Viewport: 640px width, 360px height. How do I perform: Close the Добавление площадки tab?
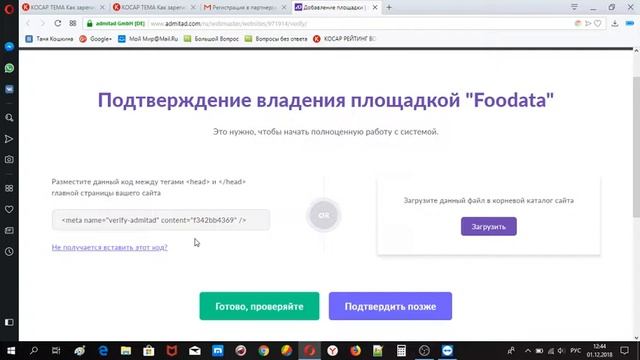click(x=375, y=7)
